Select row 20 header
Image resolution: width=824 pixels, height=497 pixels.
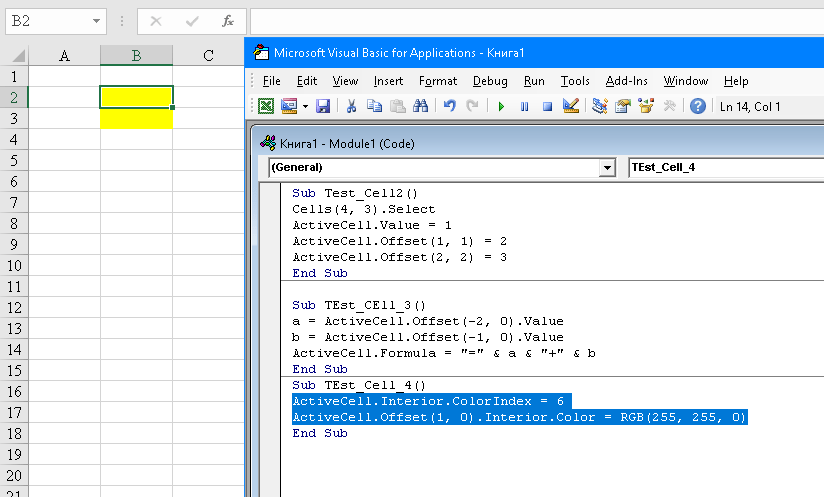point(14,475)
